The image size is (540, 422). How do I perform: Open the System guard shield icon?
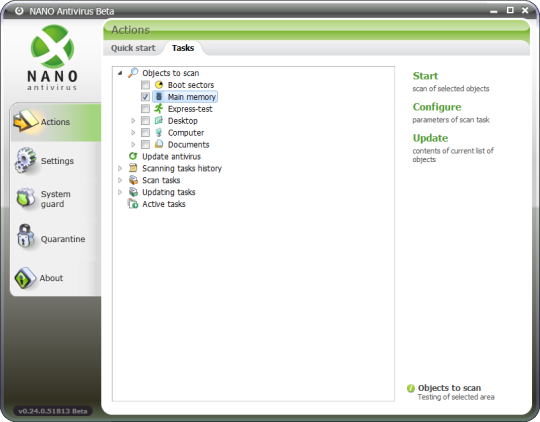(25, 198)
